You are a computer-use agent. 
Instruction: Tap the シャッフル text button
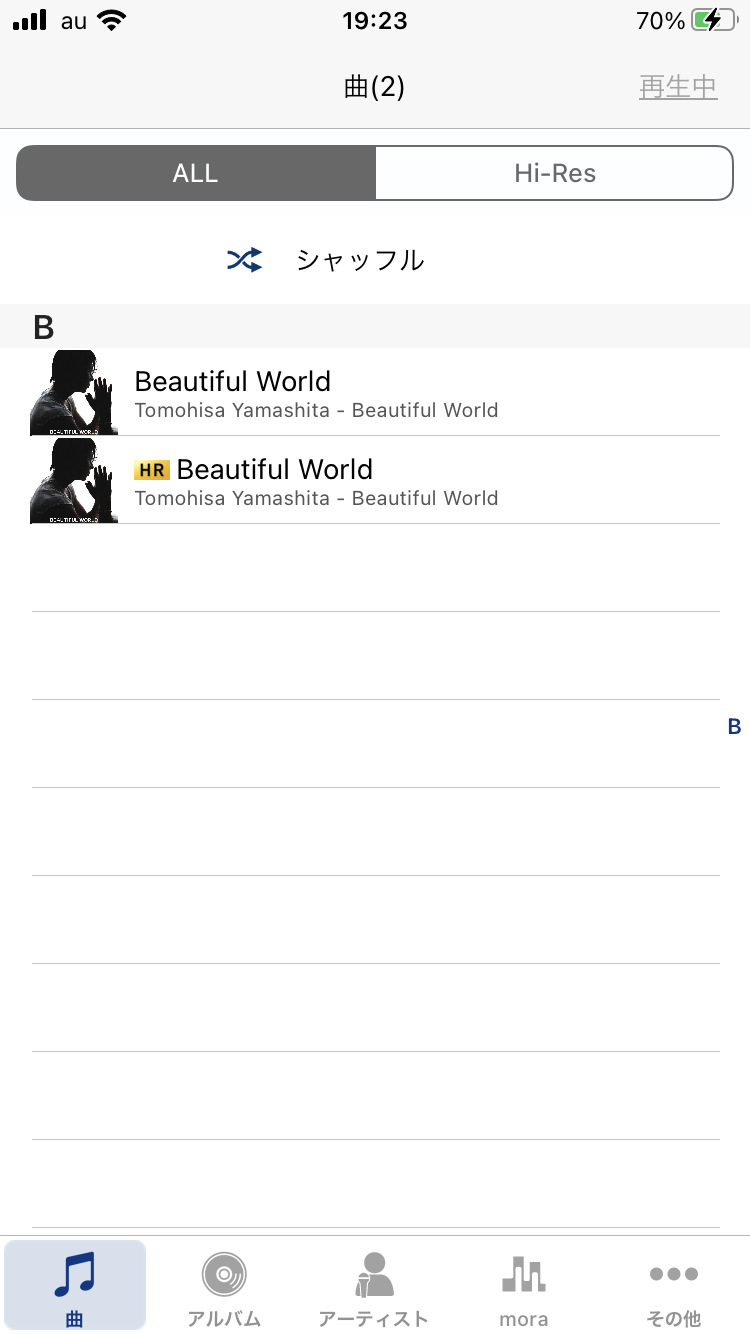(360, 260)
